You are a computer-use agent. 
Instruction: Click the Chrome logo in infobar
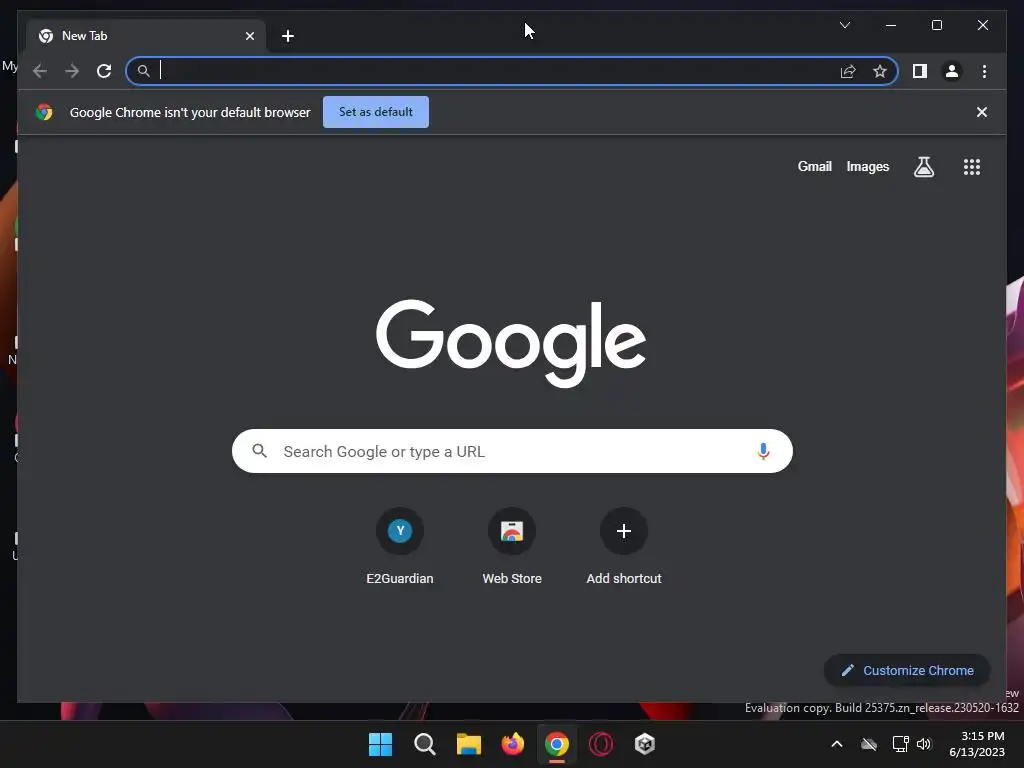coord(44,112)
